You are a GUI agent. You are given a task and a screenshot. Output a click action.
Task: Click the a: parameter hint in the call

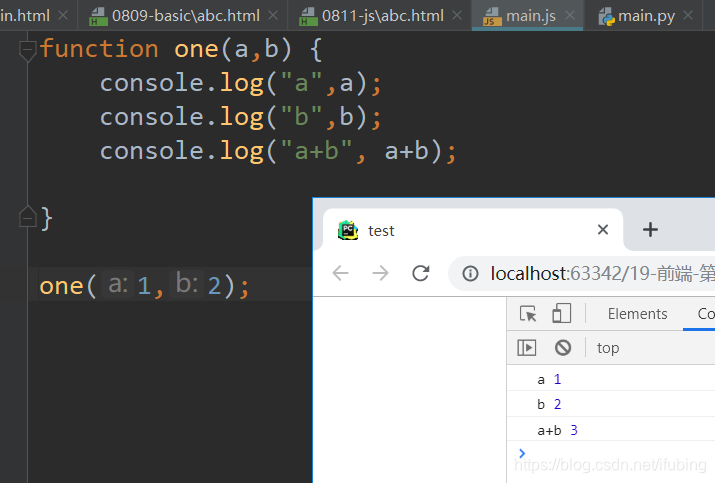pyautogui.click(x=118, y=285)
